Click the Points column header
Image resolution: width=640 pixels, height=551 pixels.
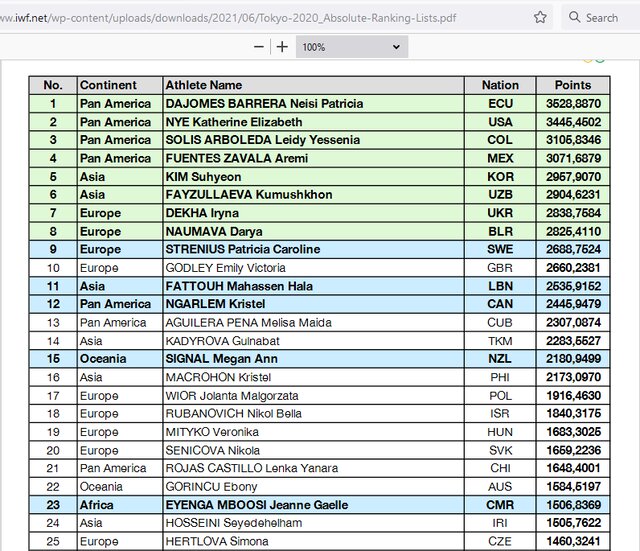click(x=573, y=85)
